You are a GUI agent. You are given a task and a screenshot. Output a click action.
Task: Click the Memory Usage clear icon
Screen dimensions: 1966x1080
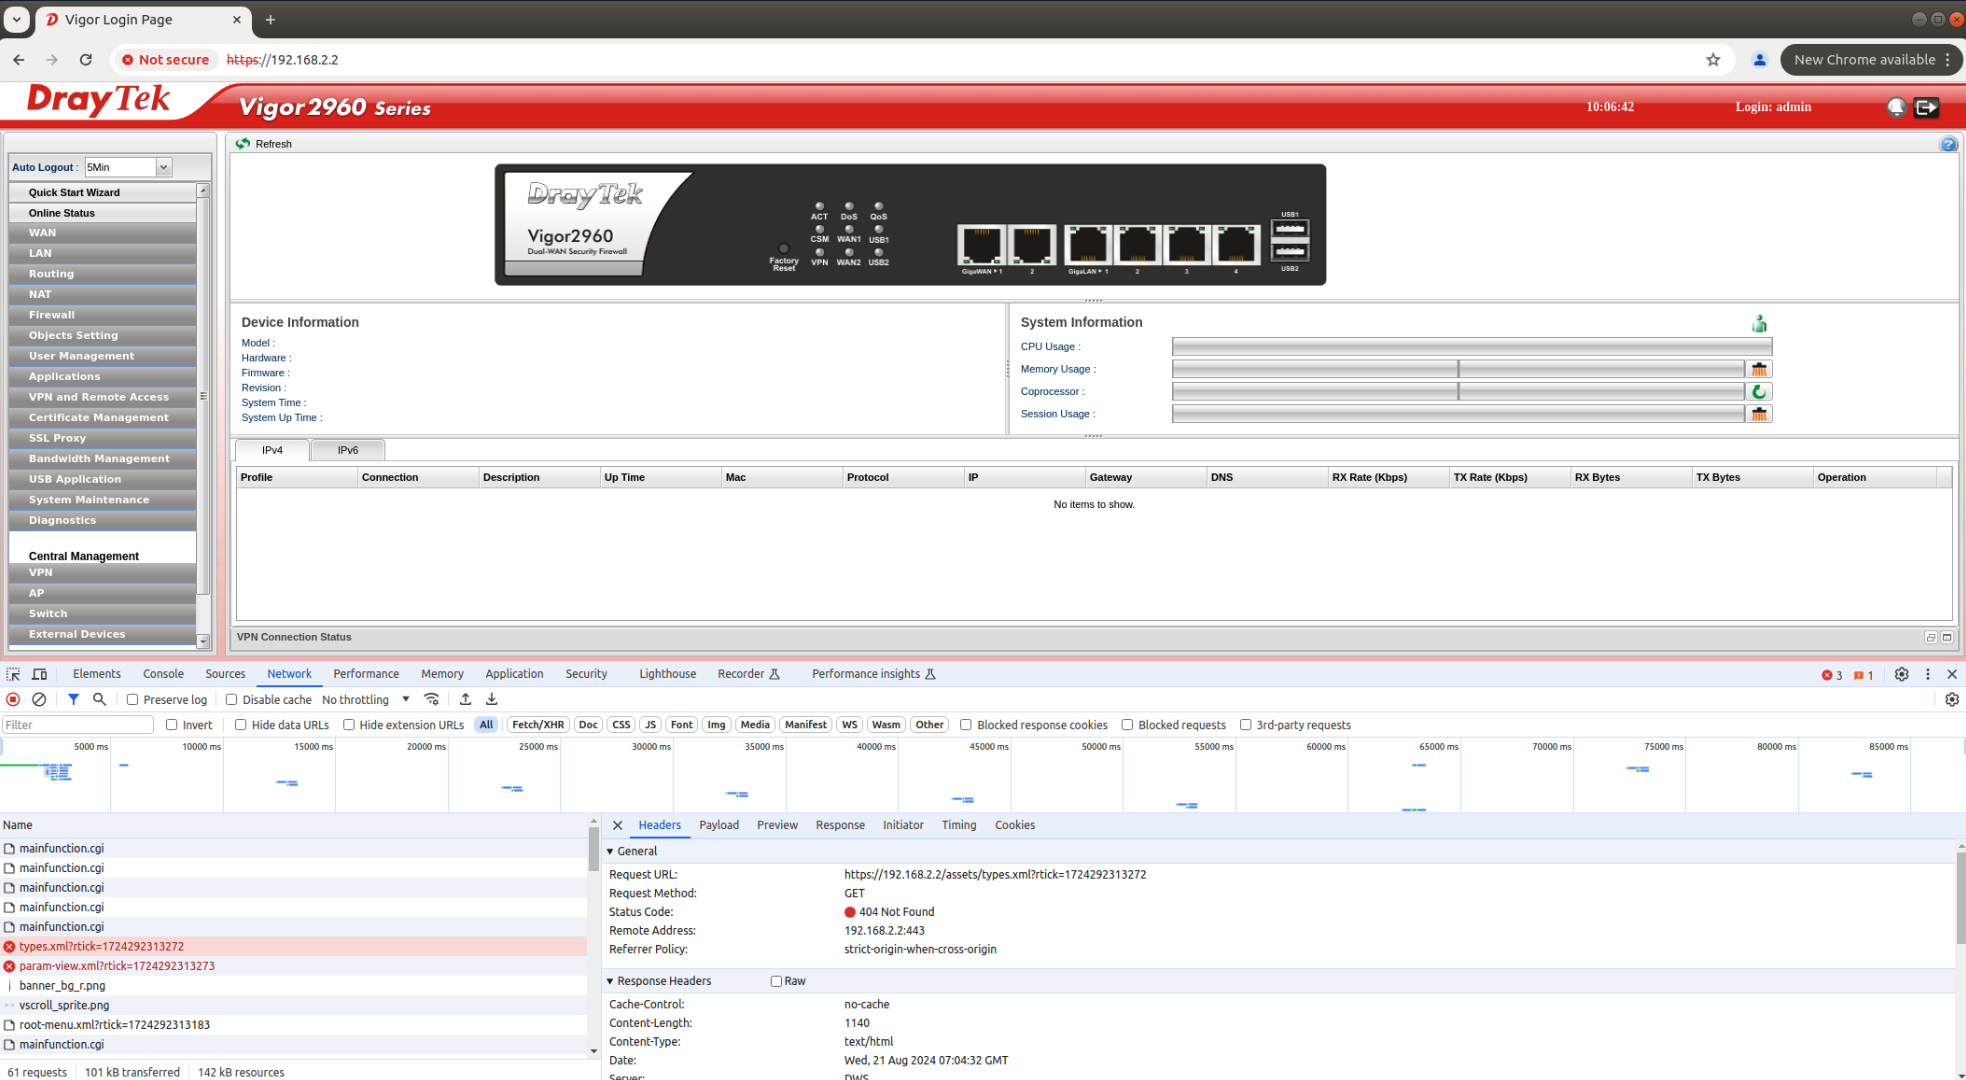pos(1759,369)
